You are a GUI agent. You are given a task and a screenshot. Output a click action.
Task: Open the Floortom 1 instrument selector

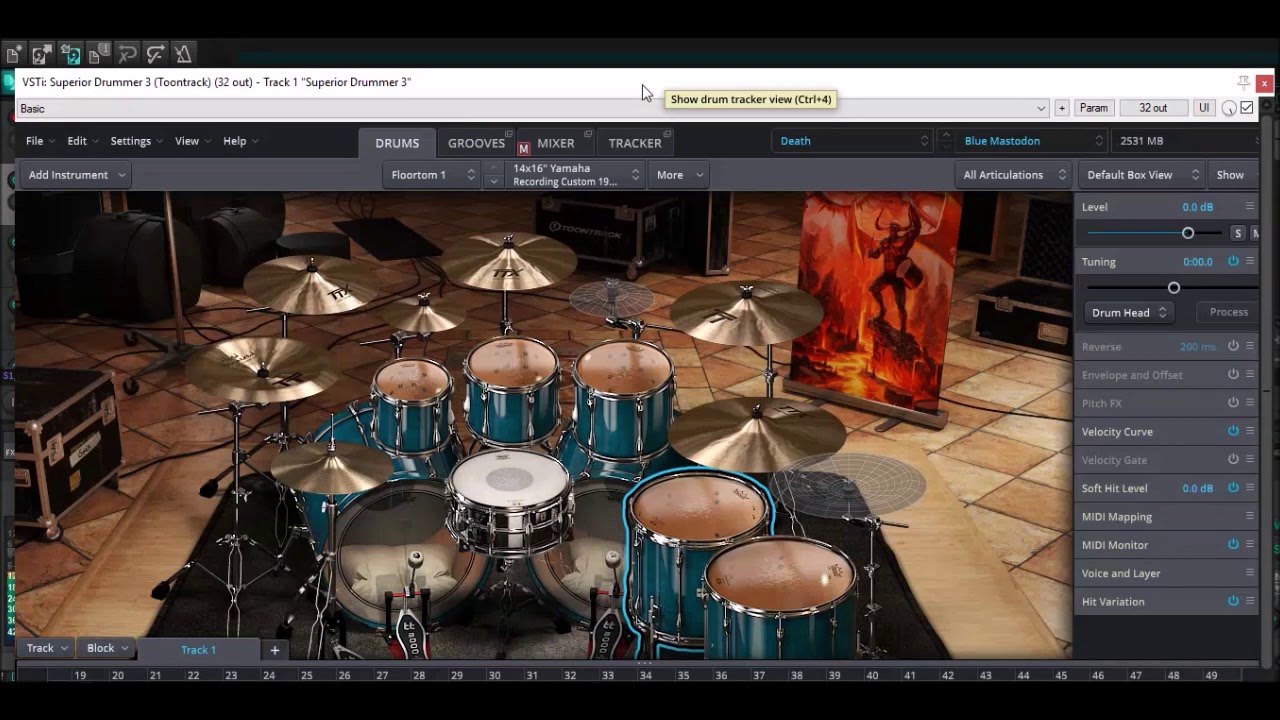[x=432, y=175]
